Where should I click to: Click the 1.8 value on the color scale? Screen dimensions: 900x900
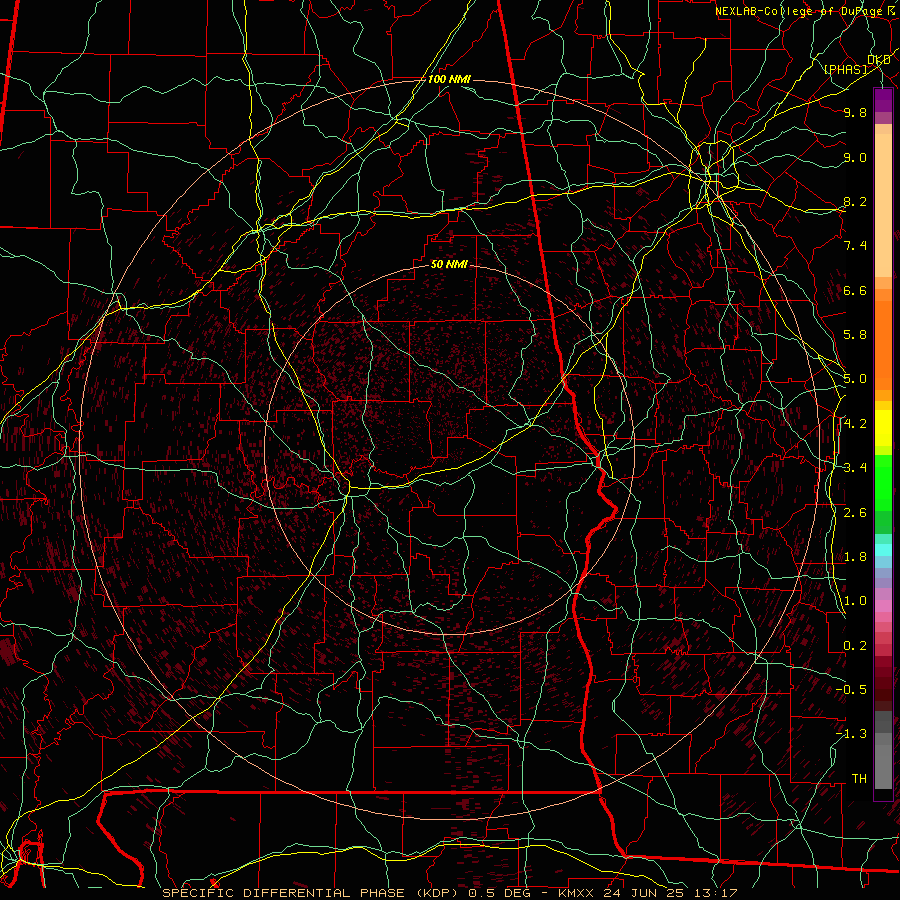point(855,557)
